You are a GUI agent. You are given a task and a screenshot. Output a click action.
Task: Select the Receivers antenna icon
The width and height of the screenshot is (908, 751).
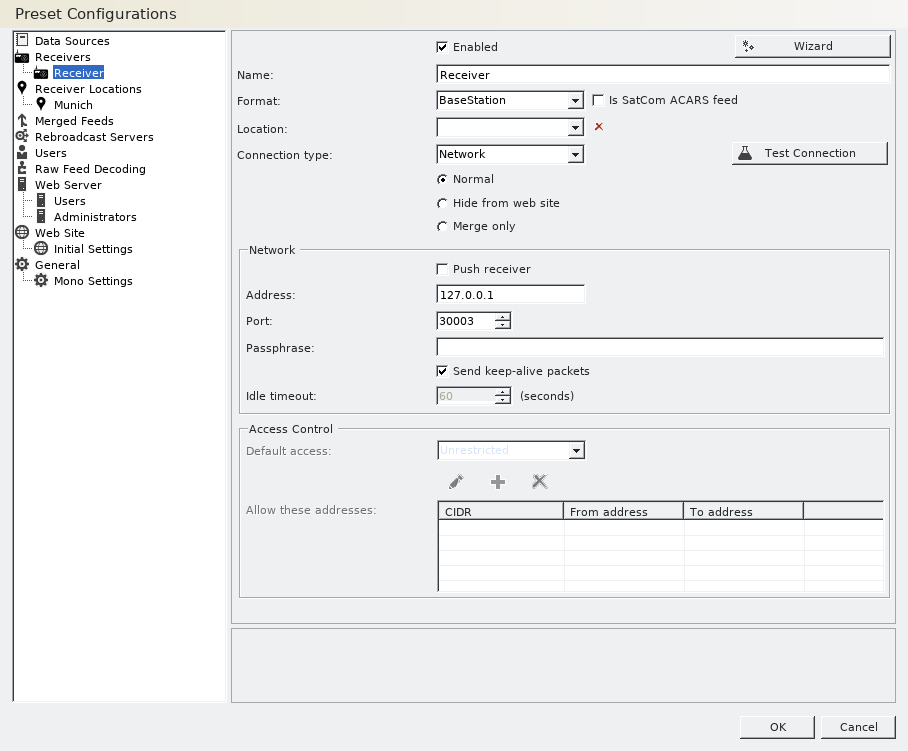coord(22,57)
